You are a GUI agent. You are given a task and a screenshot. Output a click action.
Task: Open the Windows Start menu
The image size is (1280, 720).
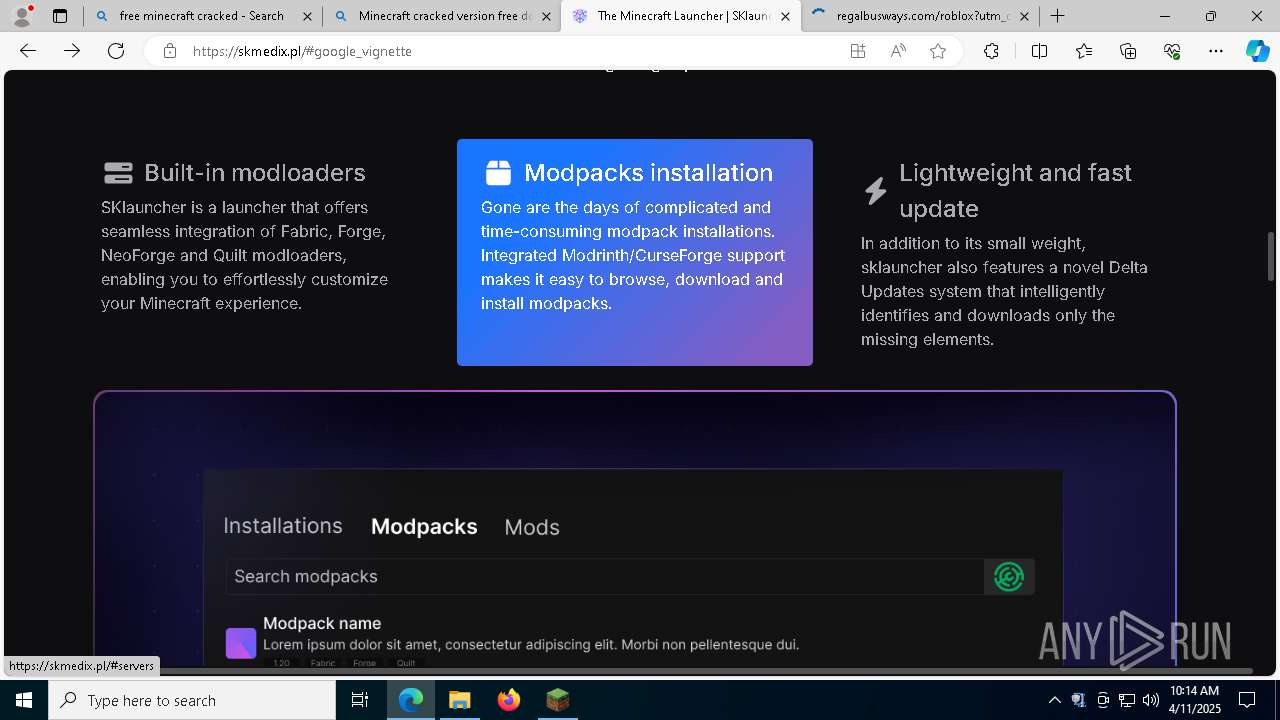coord(24,700)
